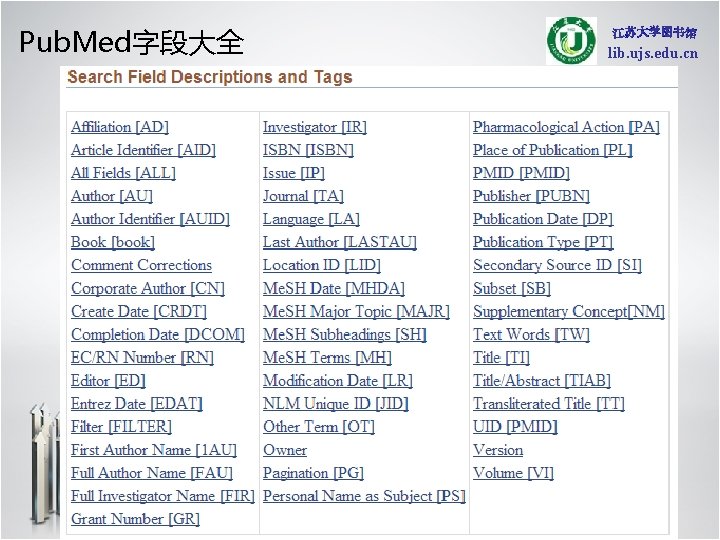
Task: Open Secondary Source ID [SI] link
Action: pos(557,265)
